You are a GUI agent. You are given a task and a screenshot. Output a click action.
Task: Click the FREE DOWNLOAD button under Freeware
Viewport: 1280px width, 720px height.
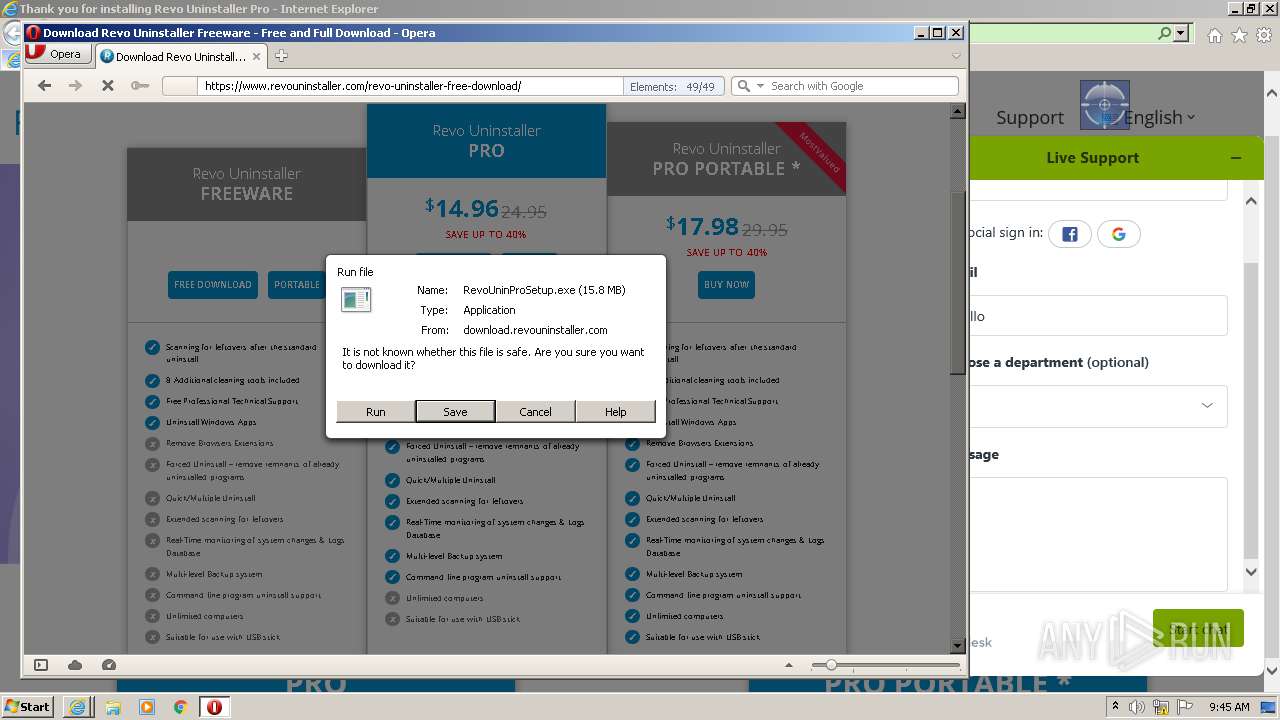pyautogui.click(x=213, y=285)
